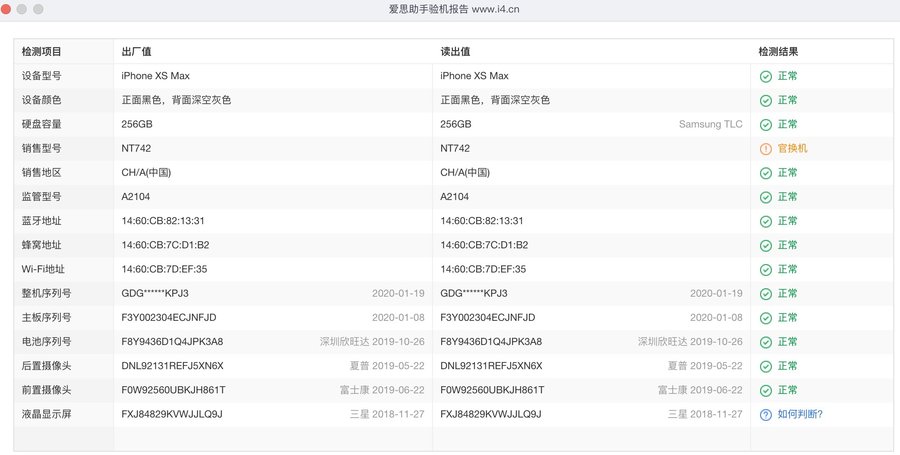Click read mainboard serial F3Y002304ECJNFJD

click(488, 317)
